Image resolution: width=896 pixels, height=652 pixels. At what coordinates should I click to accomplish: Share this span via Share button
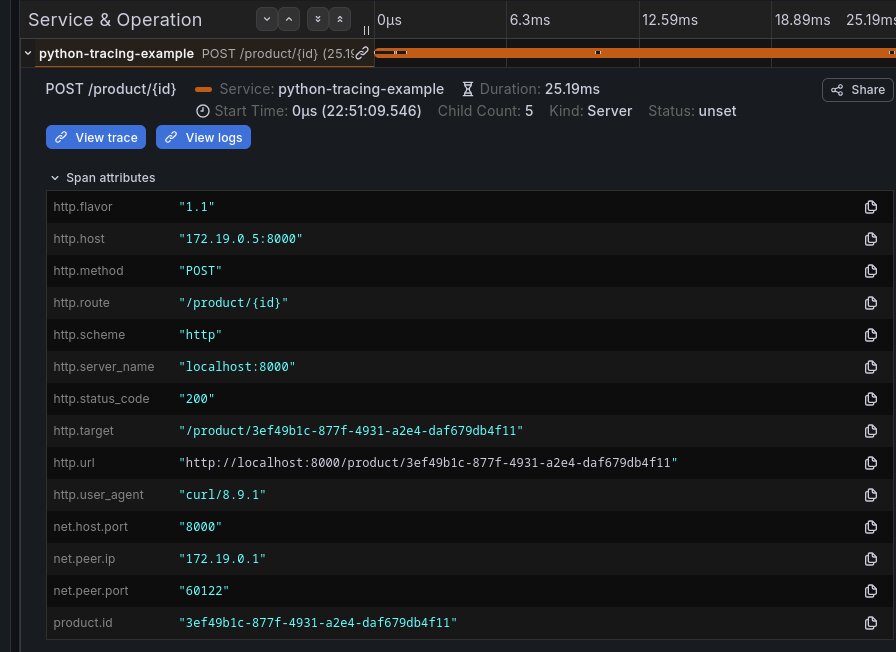856,90
